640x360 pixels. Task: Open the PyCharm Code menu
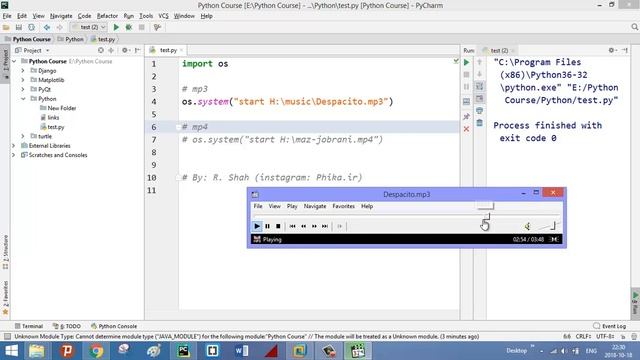[x=84, y=16]
